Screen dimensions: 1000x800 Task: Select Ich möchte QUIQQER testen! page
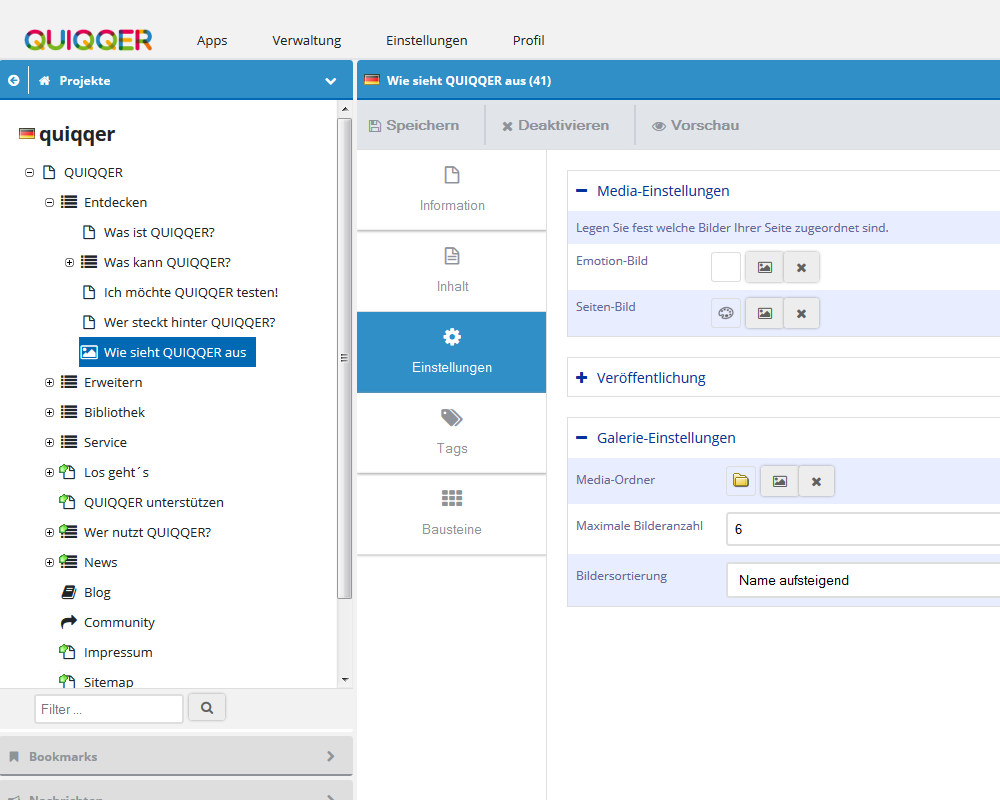click(191, 292)
